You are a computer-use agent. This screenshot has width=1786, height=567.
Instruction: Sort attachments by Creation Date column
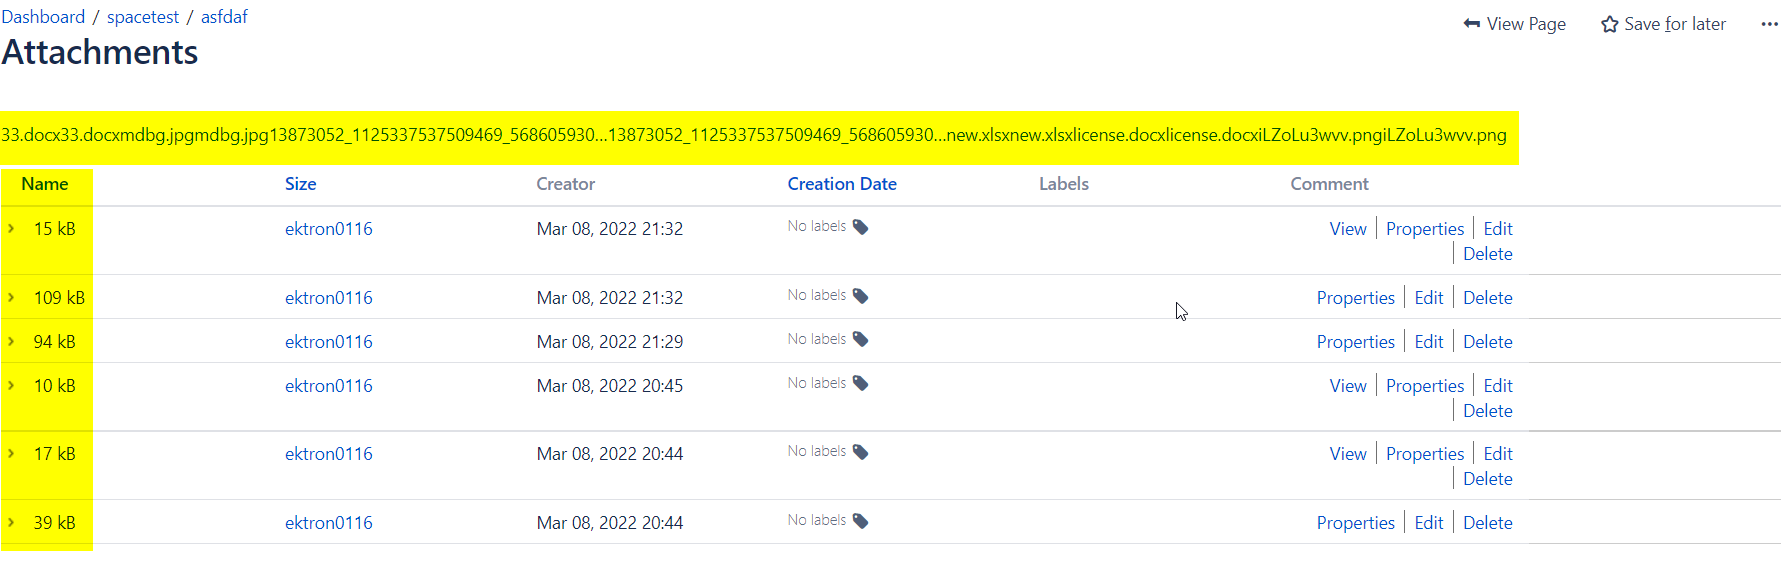[842, 184]
